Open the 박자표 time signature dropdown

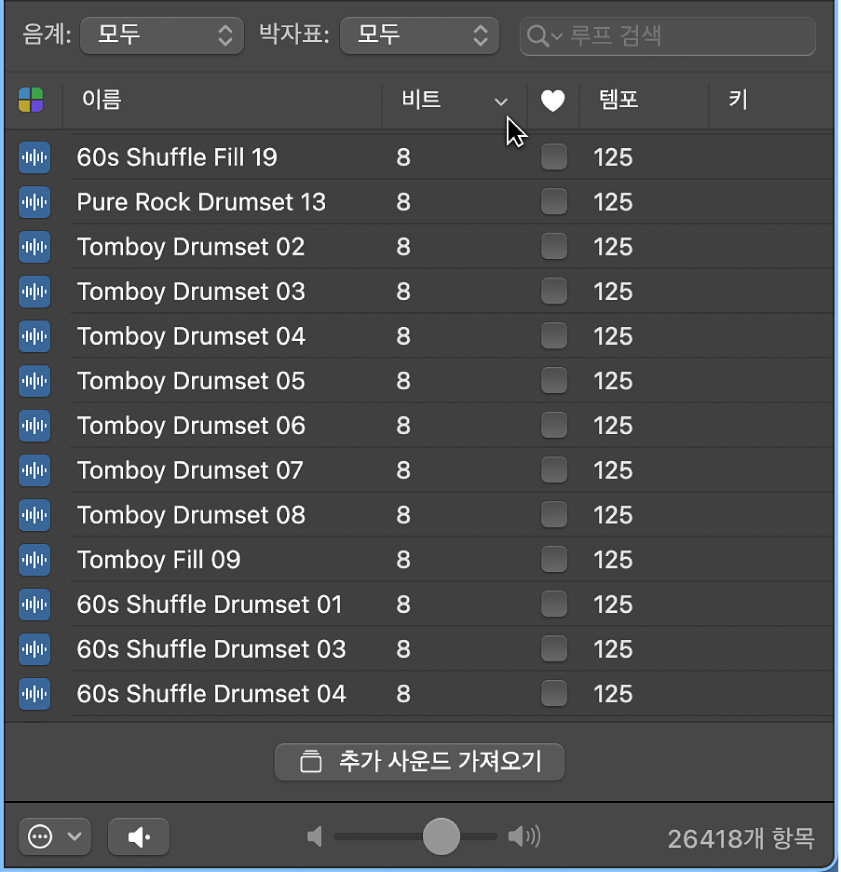point(419,36)
